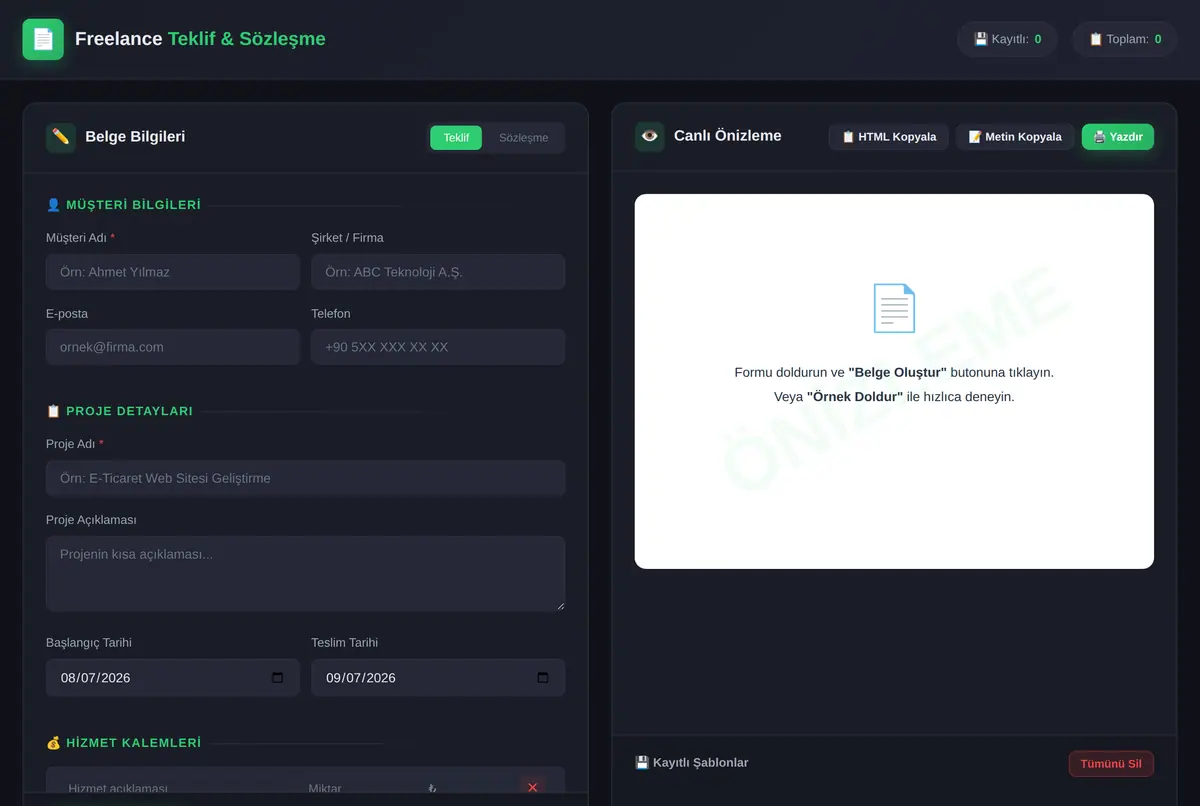Screen dimensions: 1200x806
Task: Switch to the Teklif document type
Action: coord(456,138)
